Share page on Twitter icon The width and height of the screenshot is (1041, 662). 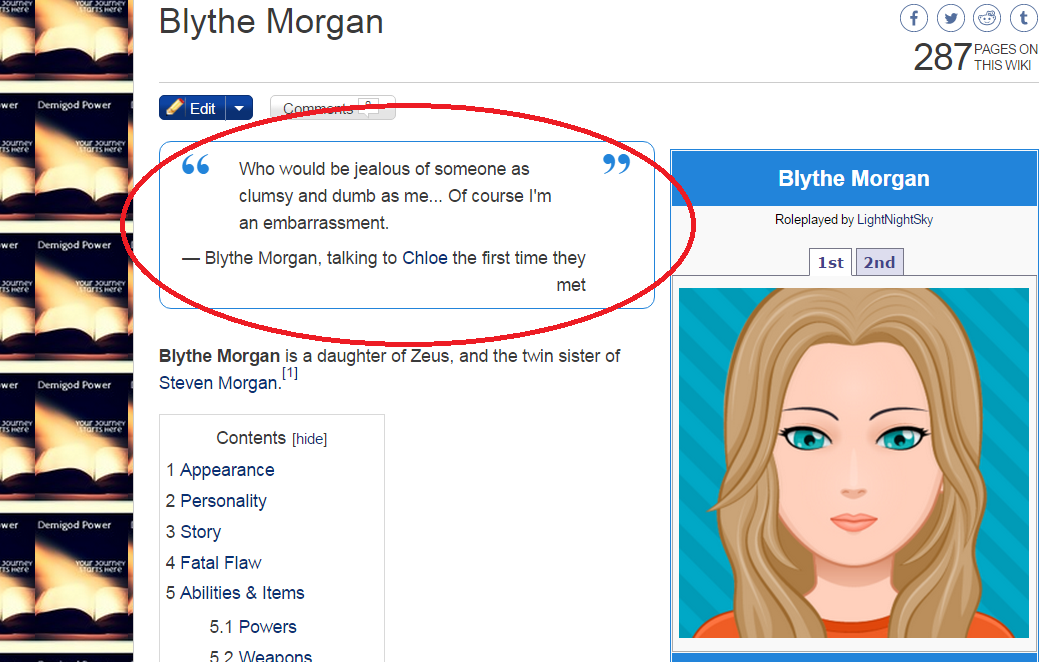click(x=951, y=18)
